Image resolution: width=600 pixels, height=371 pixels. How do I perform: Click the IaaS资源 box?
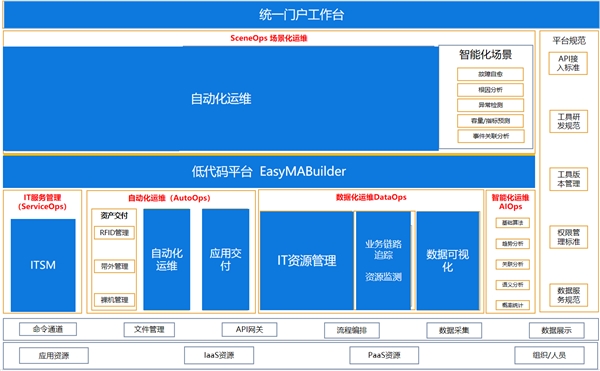click(x=219, y=355)
